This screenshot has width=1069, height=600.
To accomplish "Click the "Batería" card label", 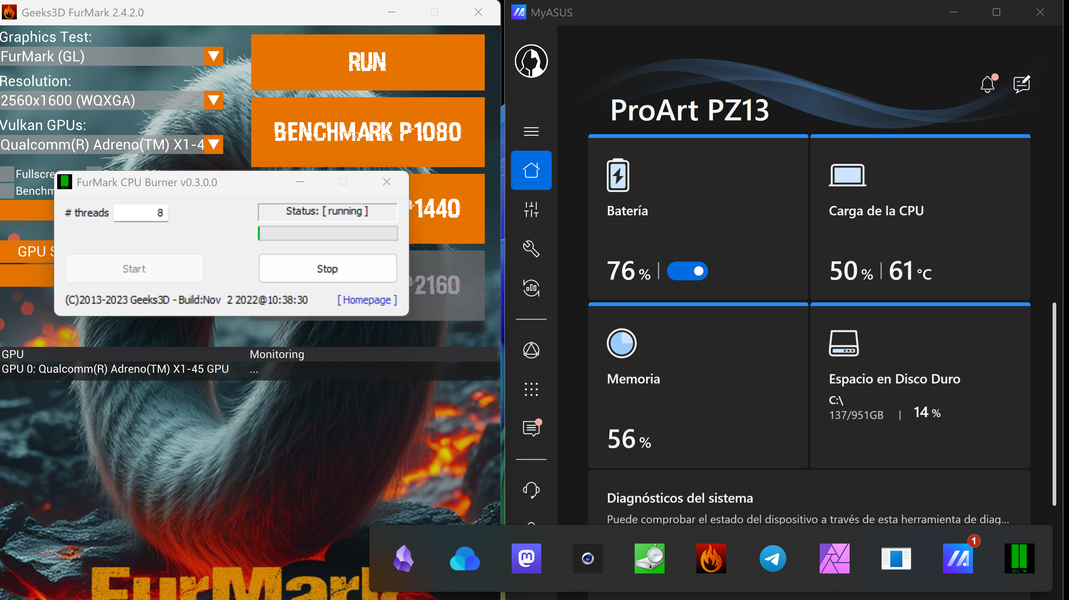I will coord(627,211).
